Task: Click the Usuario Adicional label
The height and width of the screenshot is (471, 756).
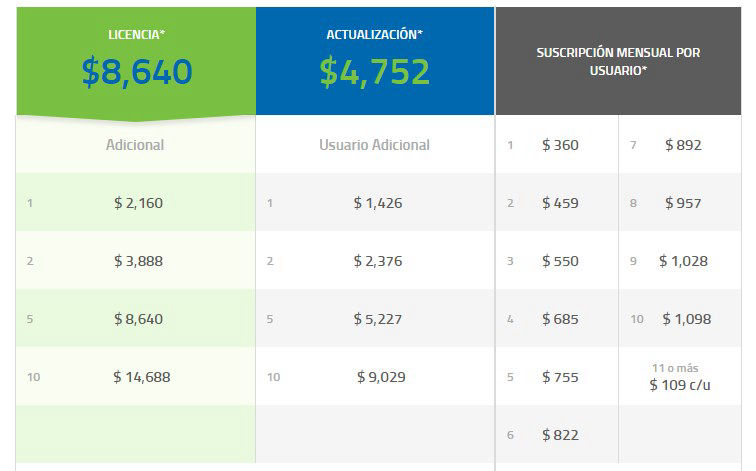Action: 375,145
